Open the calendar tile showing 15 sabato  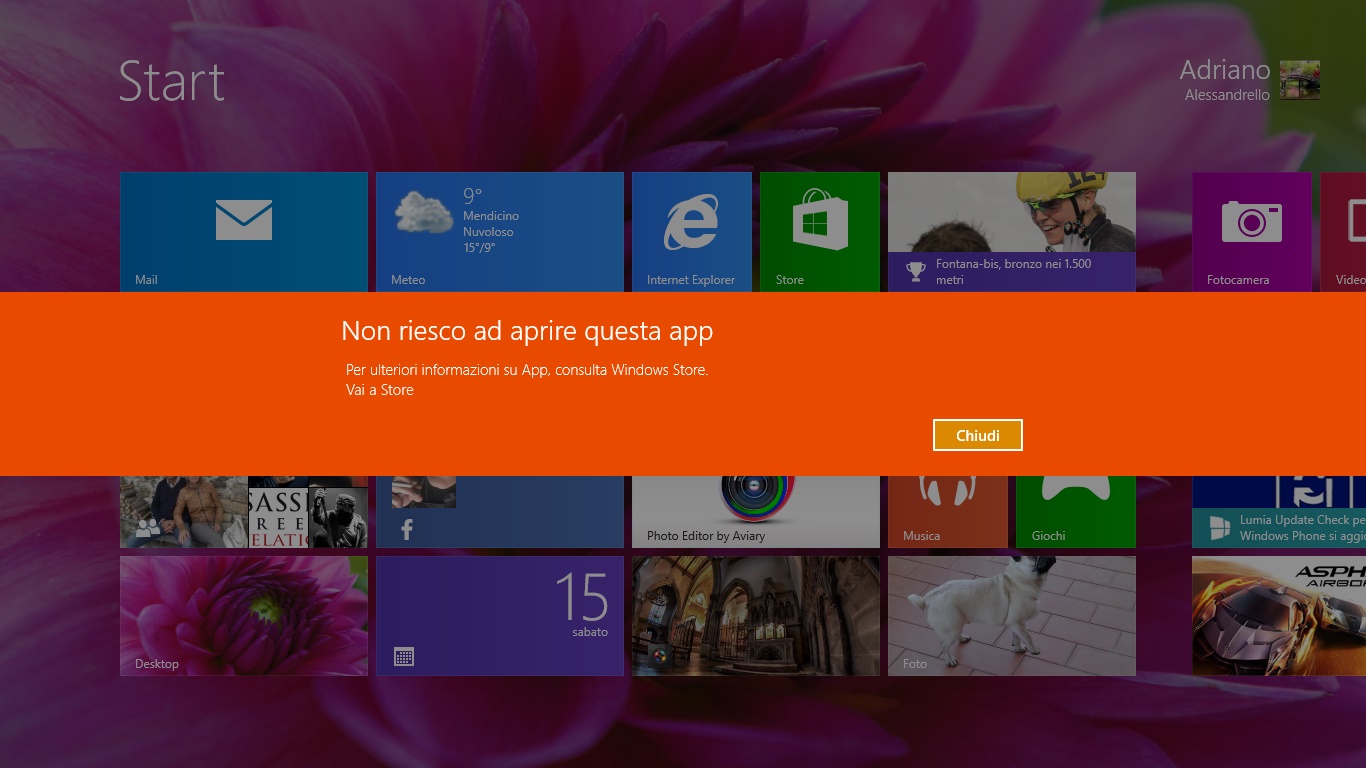pyautogui.click(x=500, y=616)
